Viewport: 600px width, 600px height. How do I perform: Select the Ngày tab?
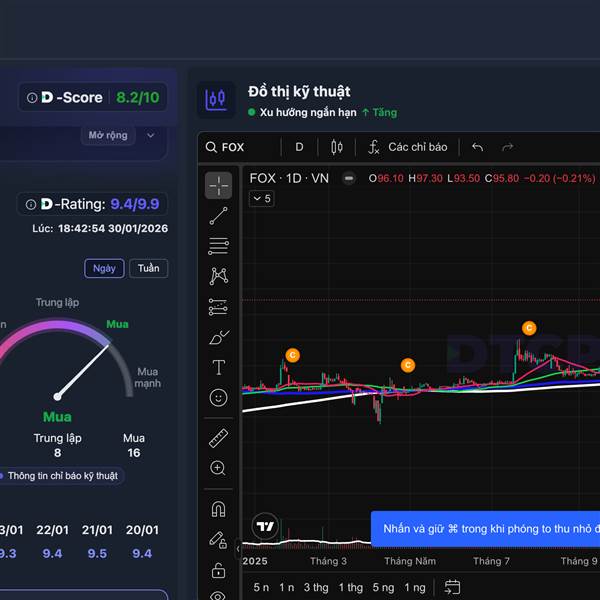click(104, 268)
